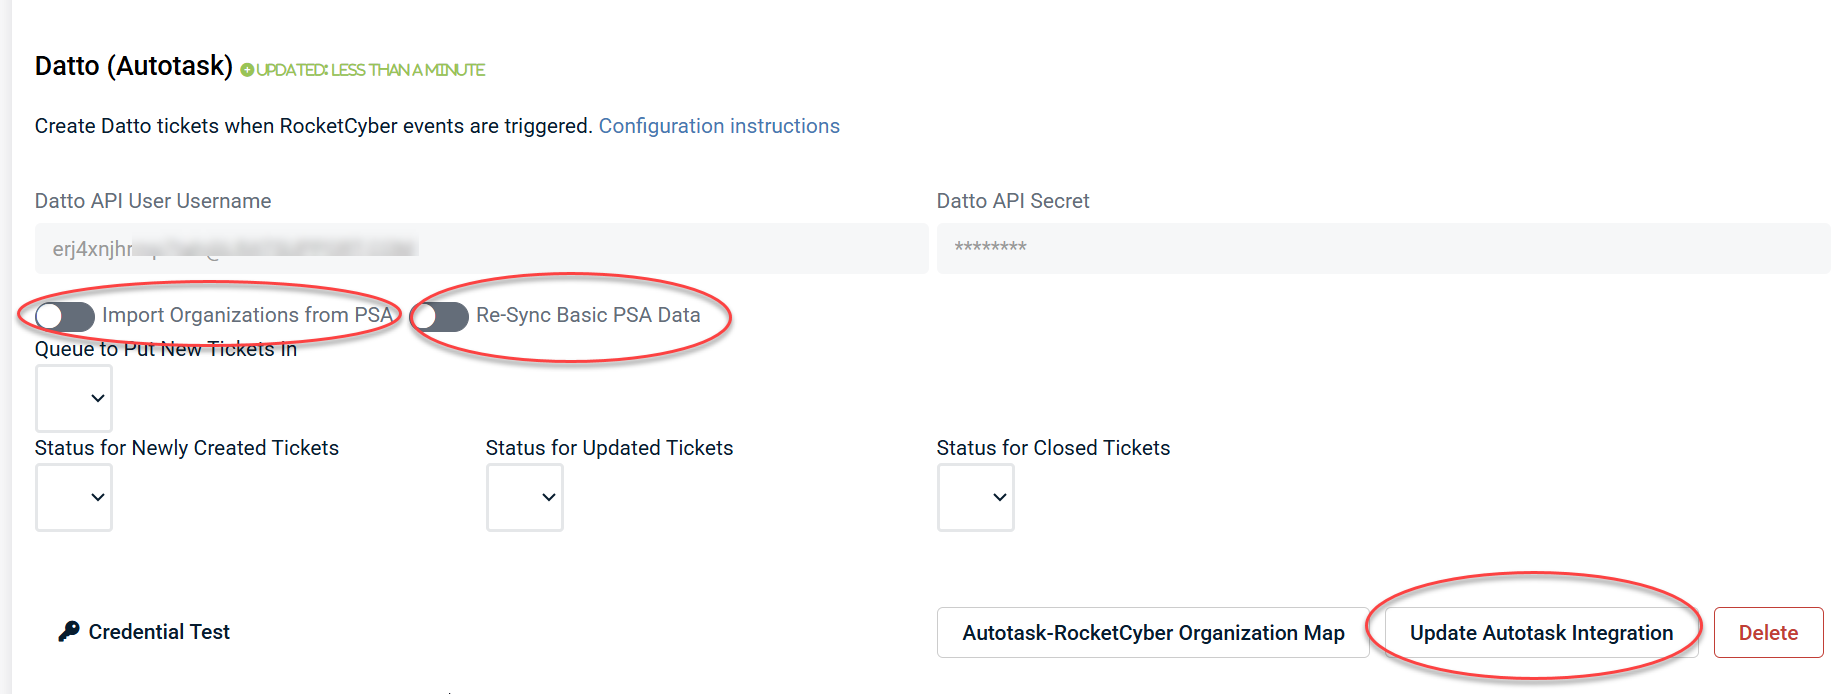This screenshot has width=1838, height=694.
Task: Click into the Datto API Secret field
Action: point(1383,248)
